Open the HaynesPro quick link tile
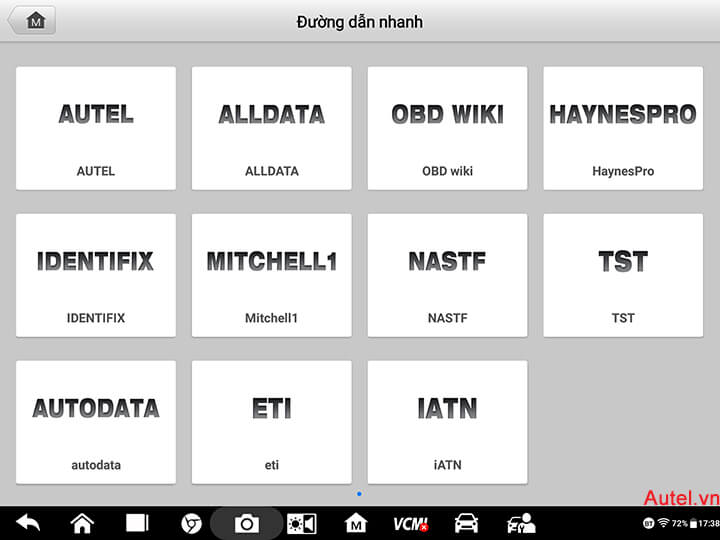 coord(623,128)
